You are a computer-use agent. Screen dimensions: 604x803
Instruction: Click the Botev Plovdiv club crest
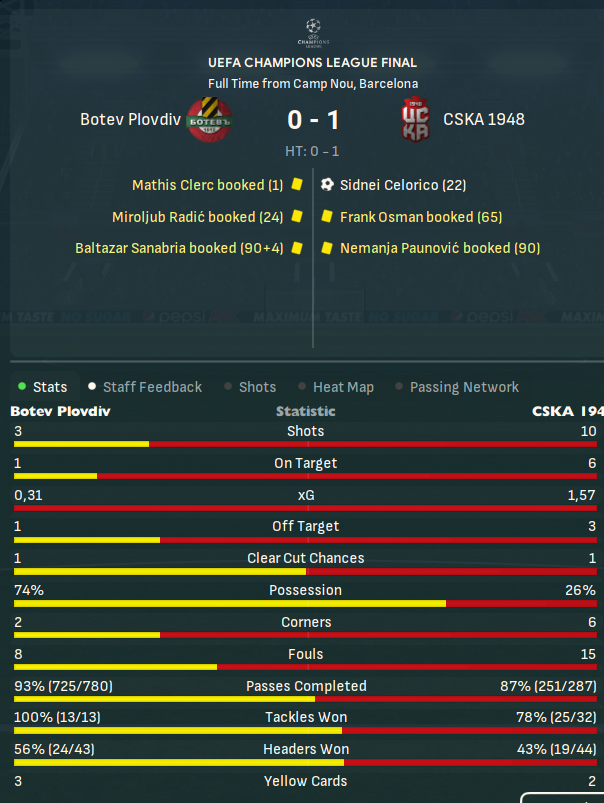pyautogui.click(x=209, y=119)
